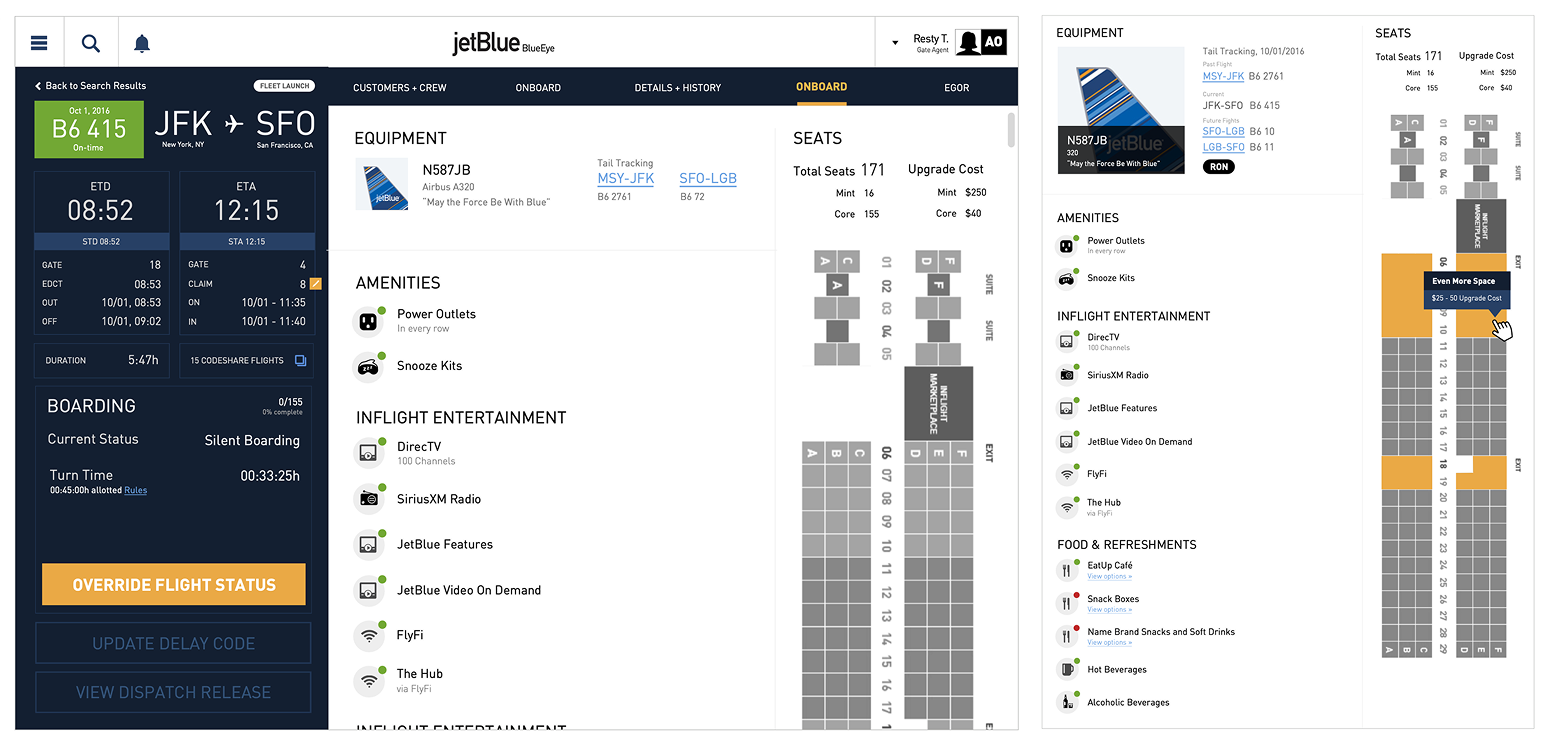Click the Snooze Kits icon in detail panel
Screen dimensions: 1565x750
pyautogui.click(x=1068, y=279)
